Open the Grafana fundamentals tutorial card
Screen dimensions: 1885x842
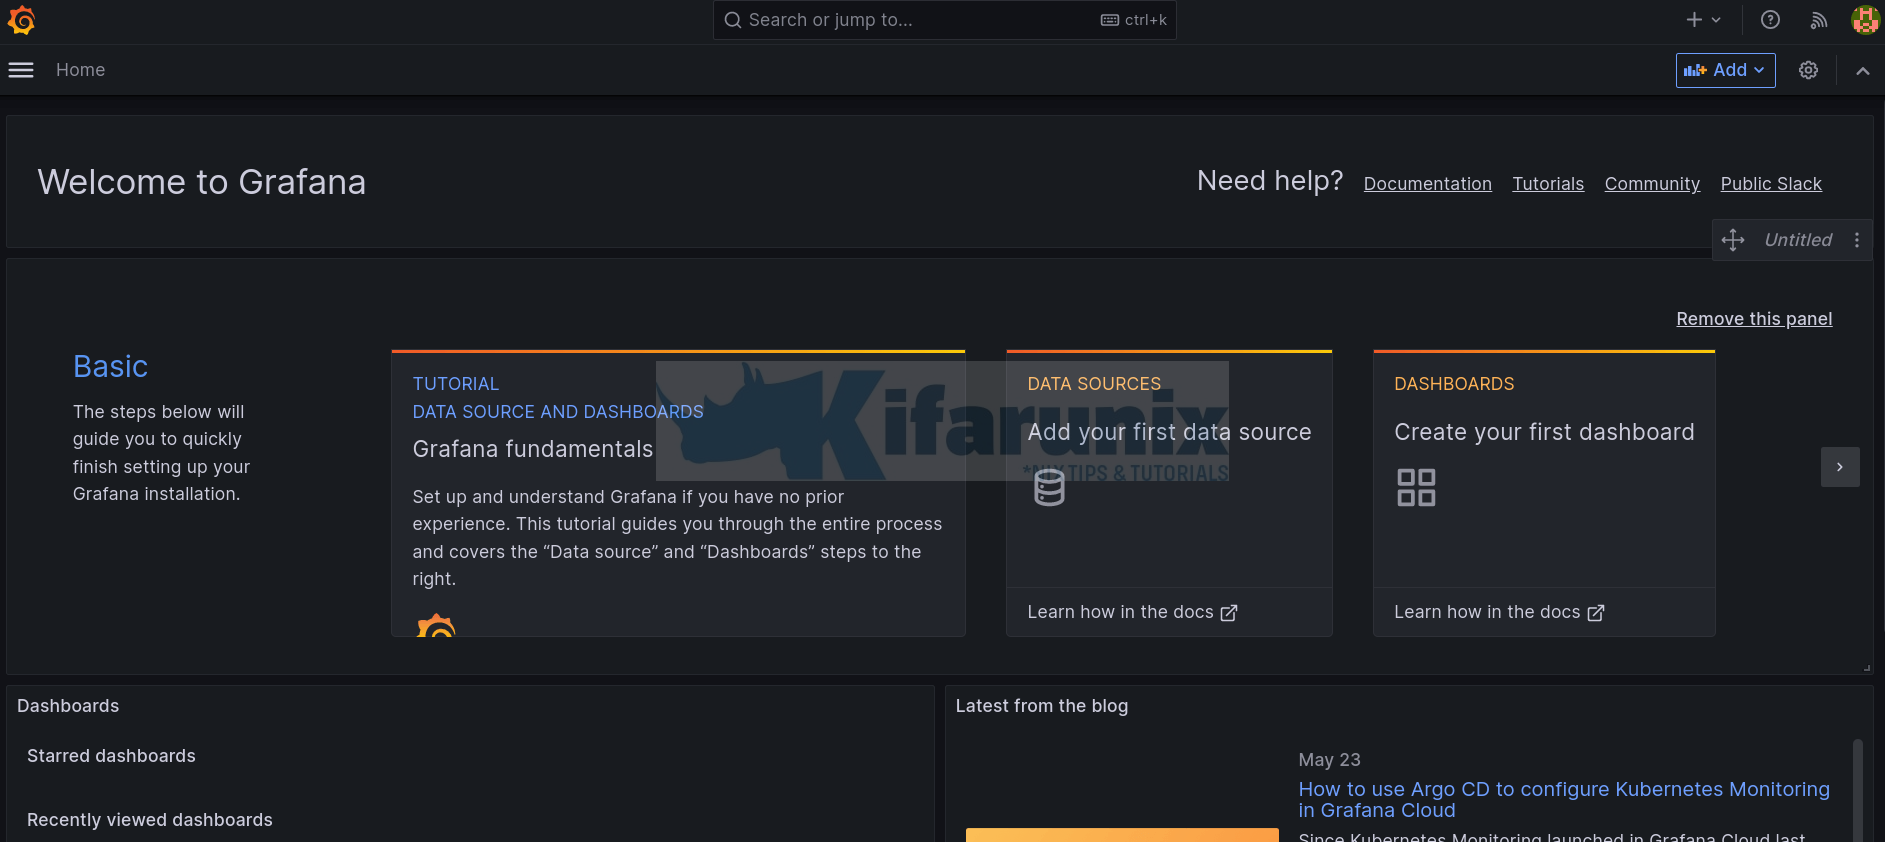pyautogui.click(x=678, y=493)
